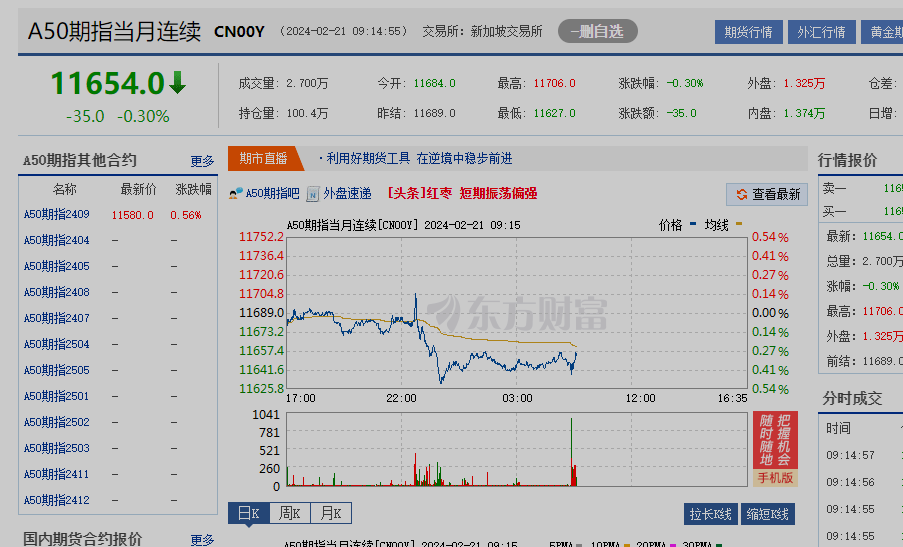The width and height of the screenshot is (903, 547).
Task: Open the red headline 红枣 短期振荡偏强
Action: point(462,193)
